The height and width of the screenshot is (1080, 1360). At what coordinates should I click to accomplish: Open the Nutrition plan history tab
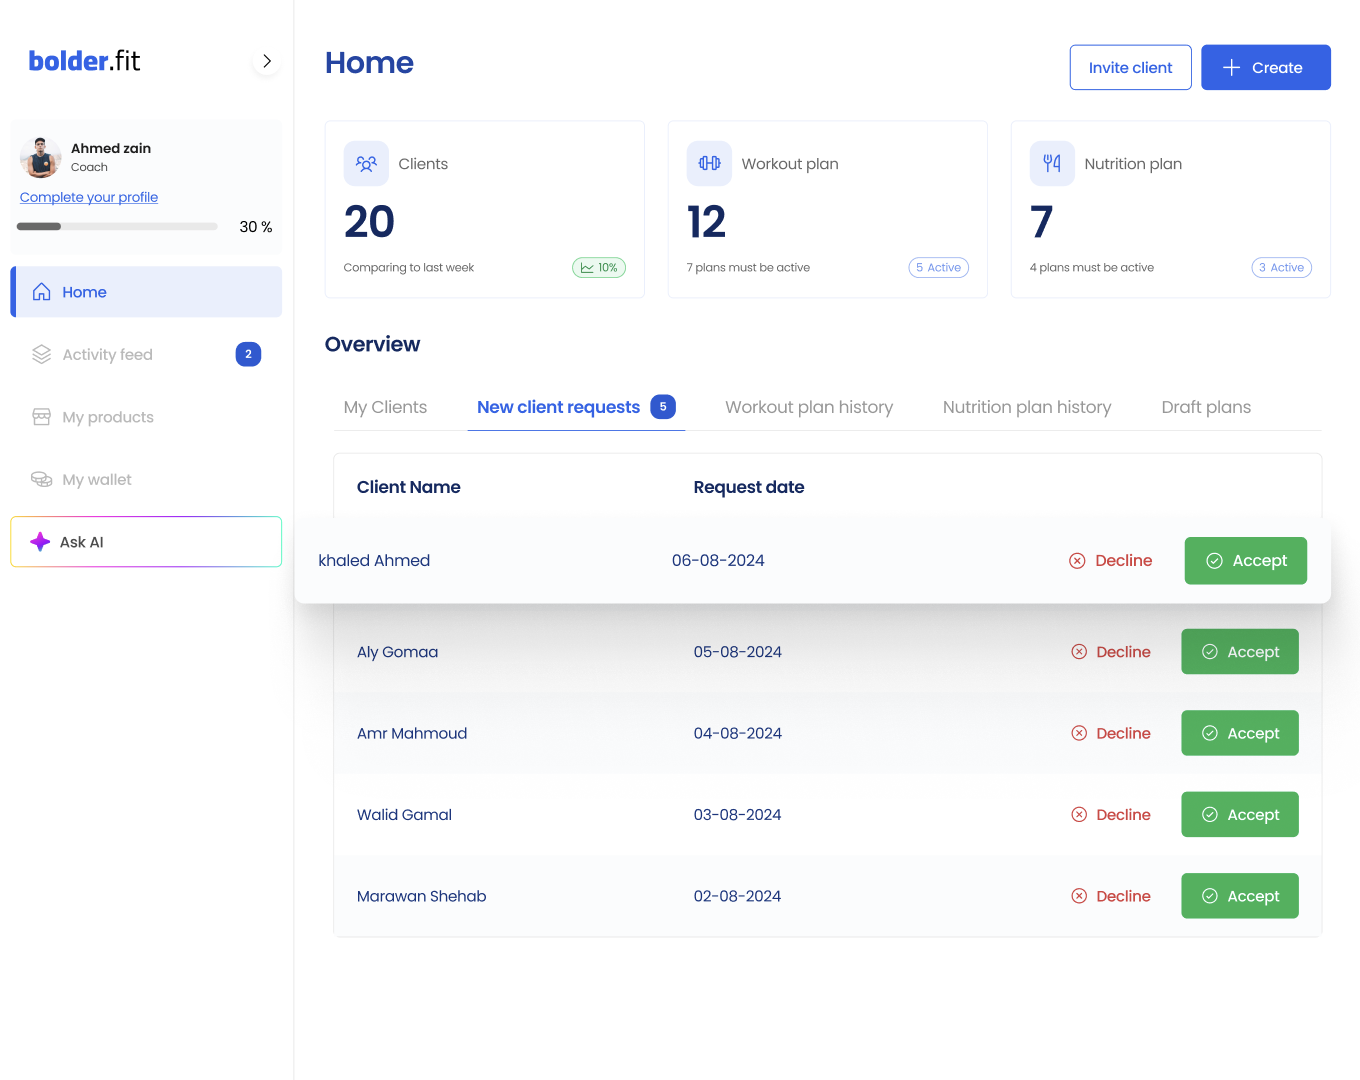(x=1026, y=407)
